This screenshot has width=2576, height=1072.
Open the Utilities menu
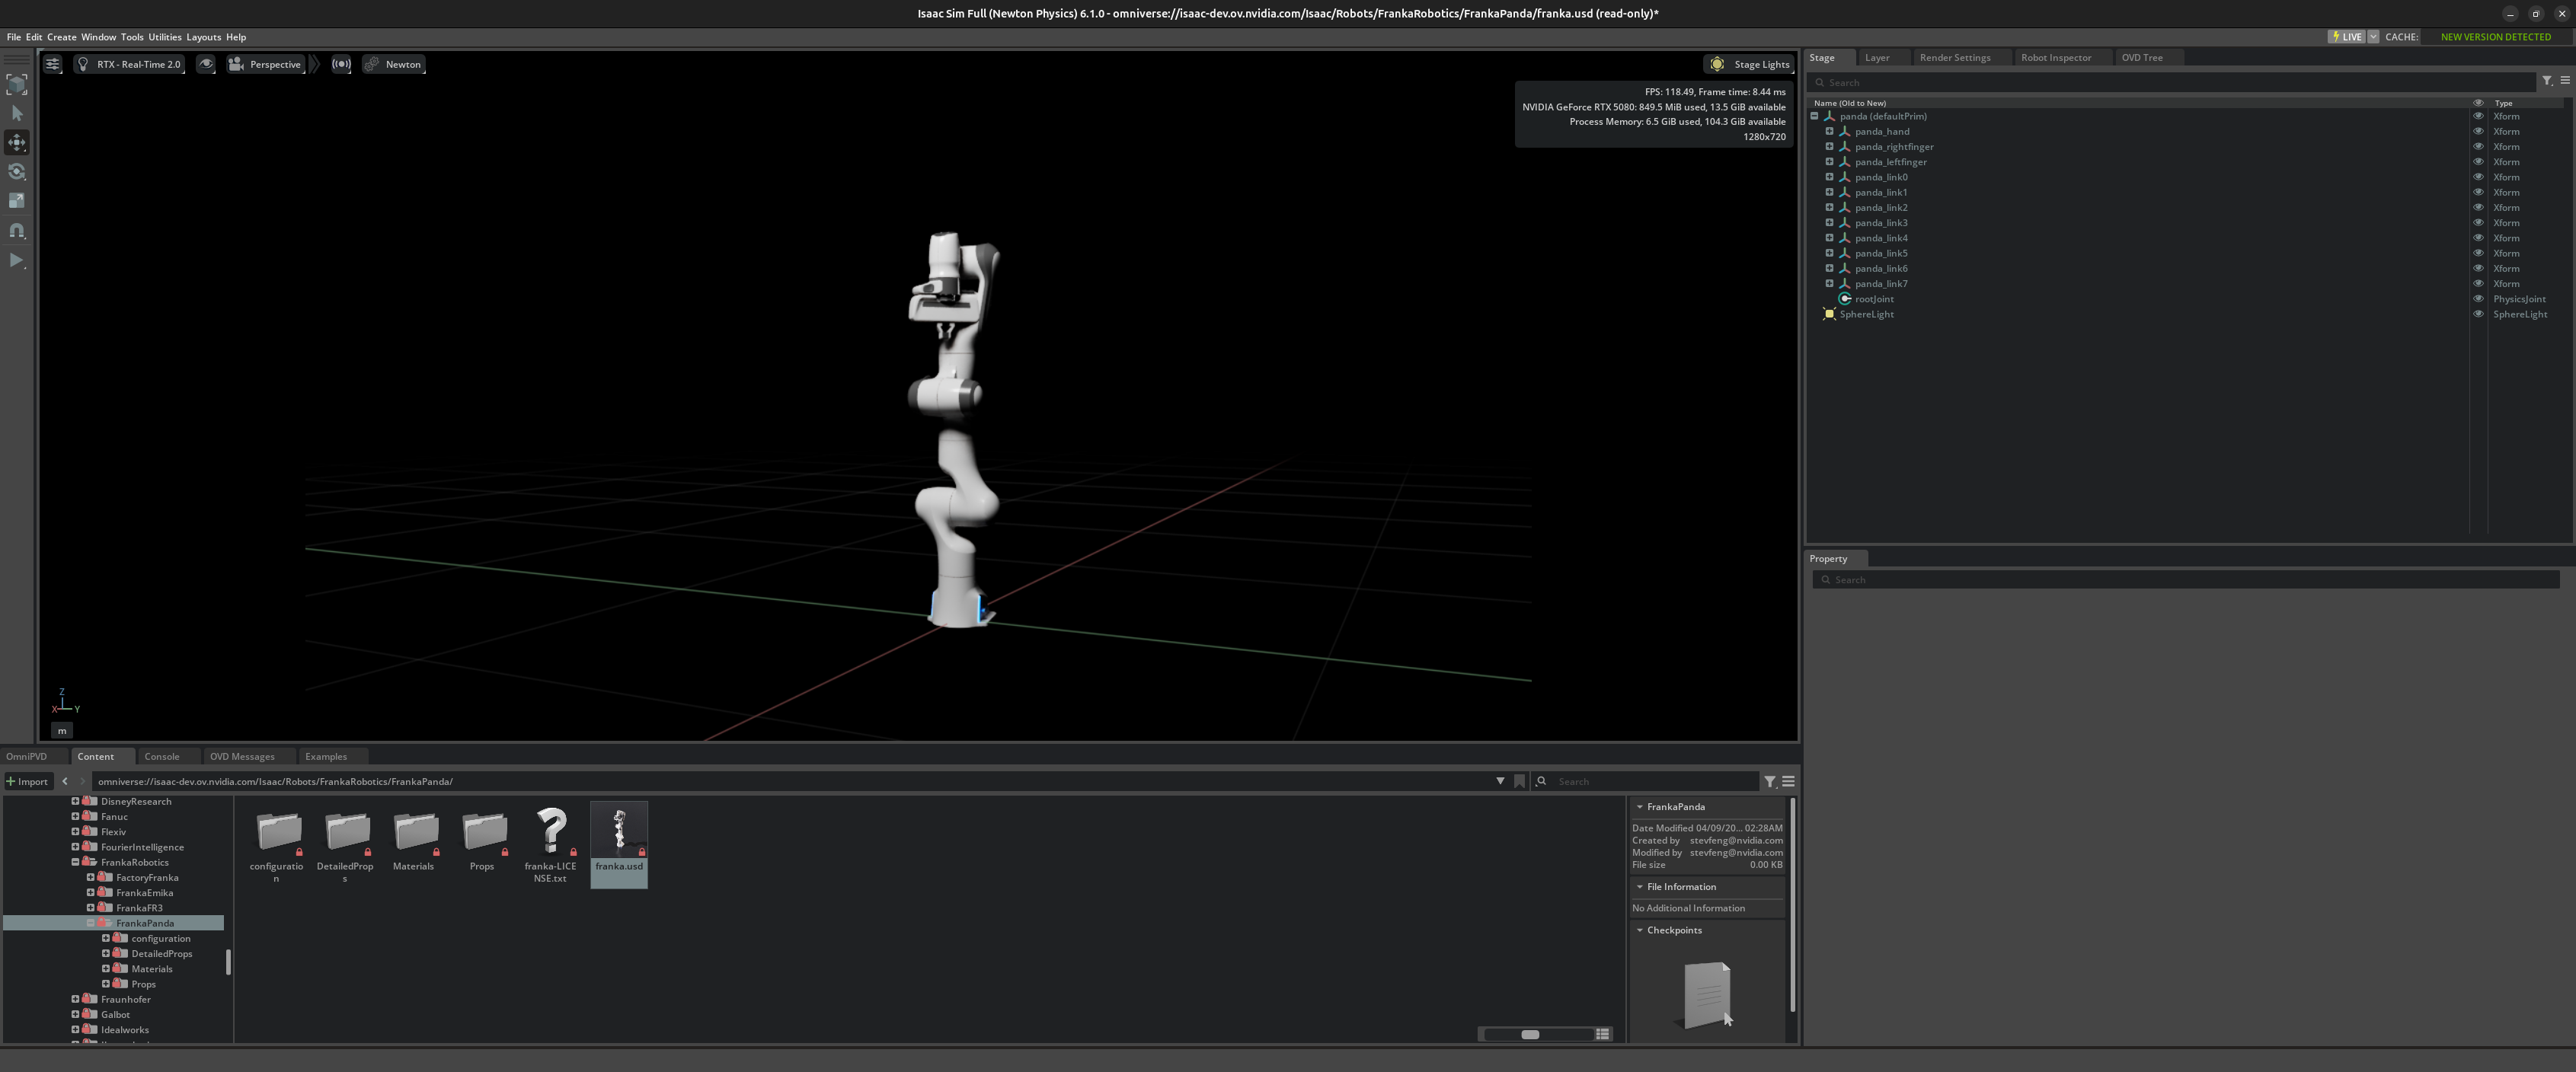[165, 37]
